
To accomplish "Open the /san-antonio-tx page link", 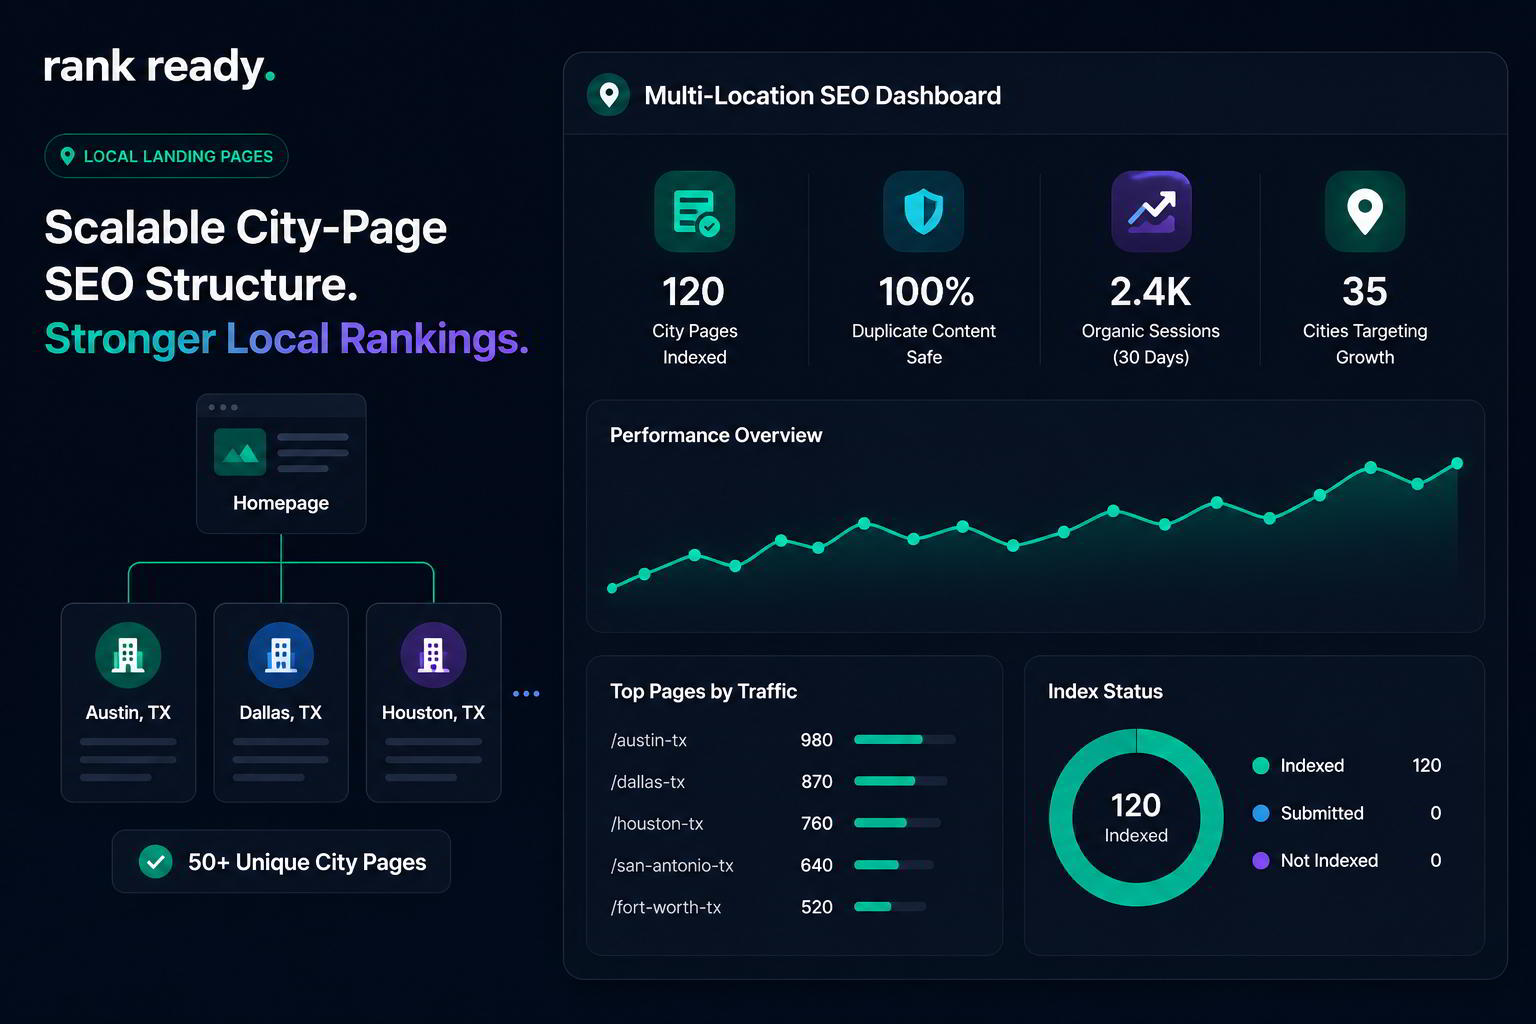I will (x=672, y=865).
